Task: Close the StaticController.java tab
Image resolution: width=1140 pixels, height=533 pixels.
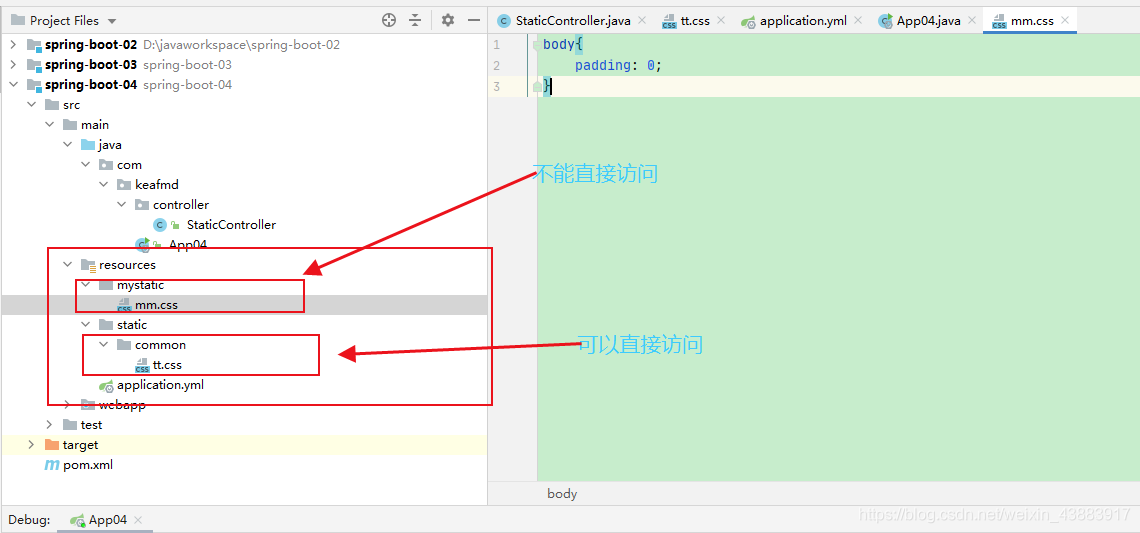Action: (641, 21)
